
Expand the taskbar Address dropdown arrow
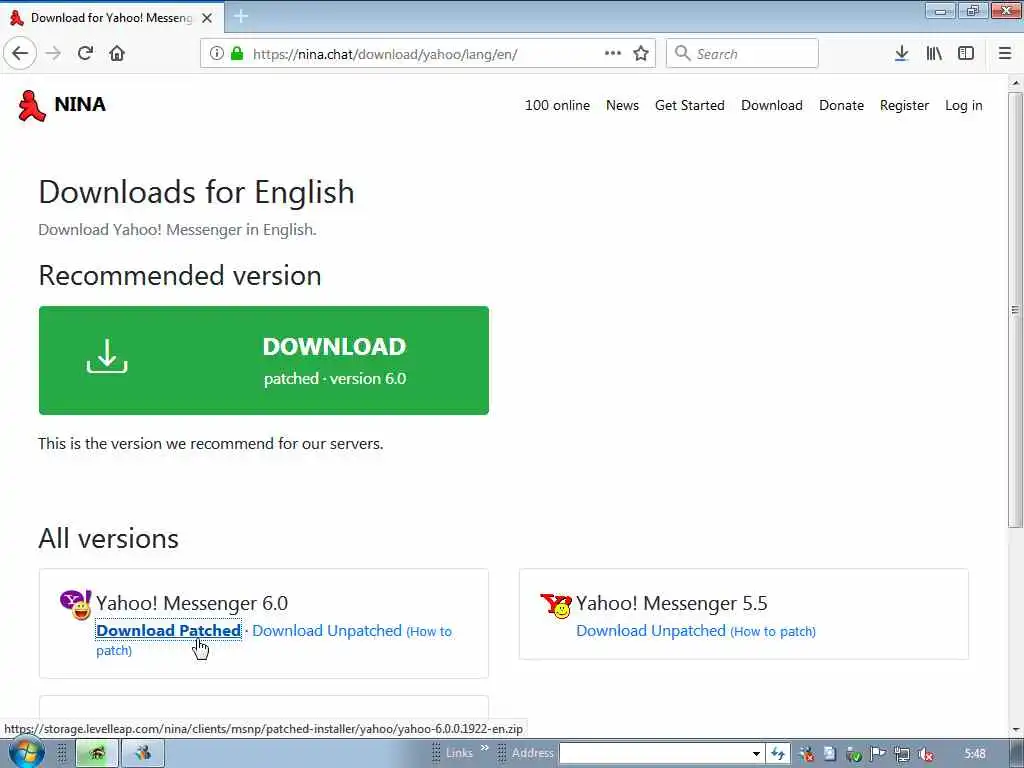click(x=756, y=754)
